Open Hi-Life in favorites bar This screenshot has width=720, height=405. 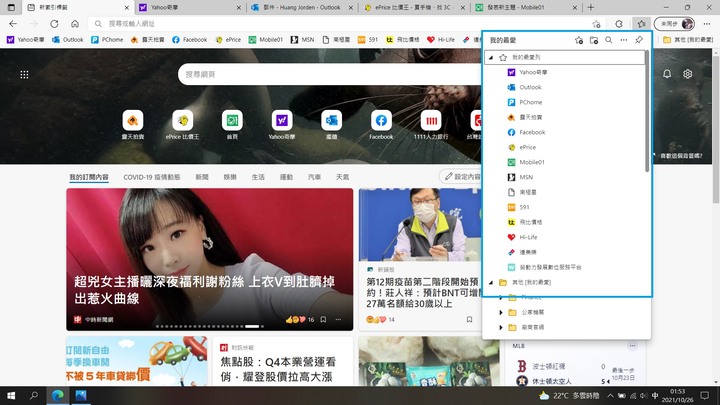click(441, 40)
